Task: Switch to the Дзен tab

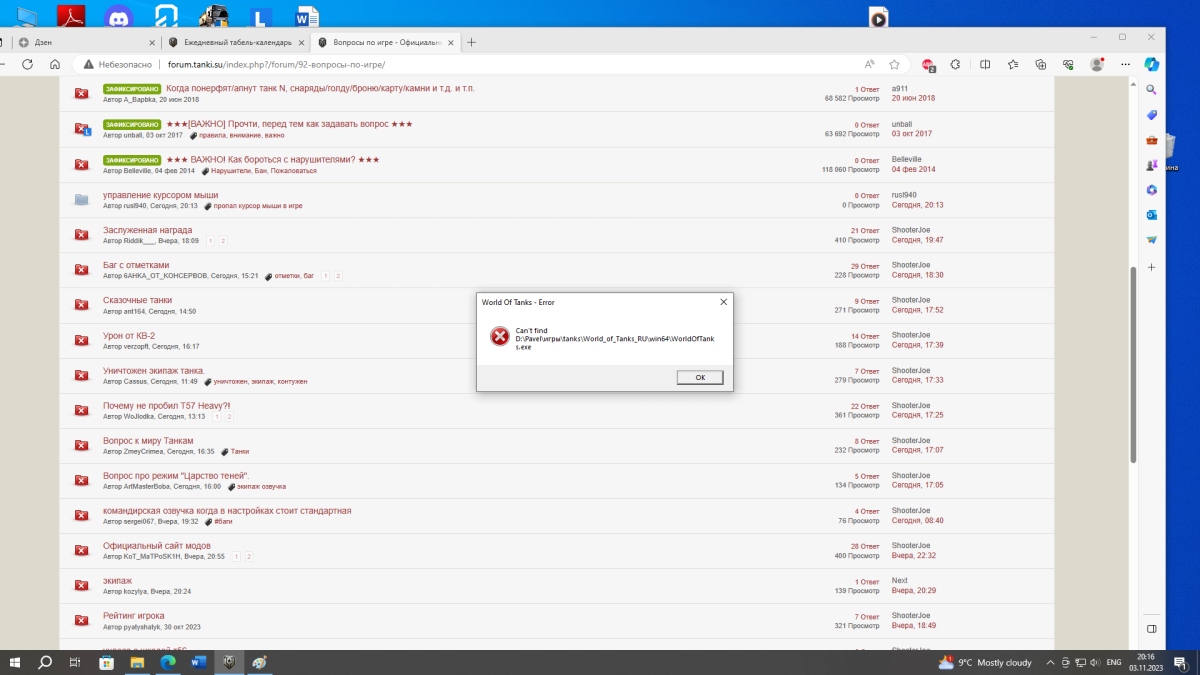Action: (x=85, y=42)
